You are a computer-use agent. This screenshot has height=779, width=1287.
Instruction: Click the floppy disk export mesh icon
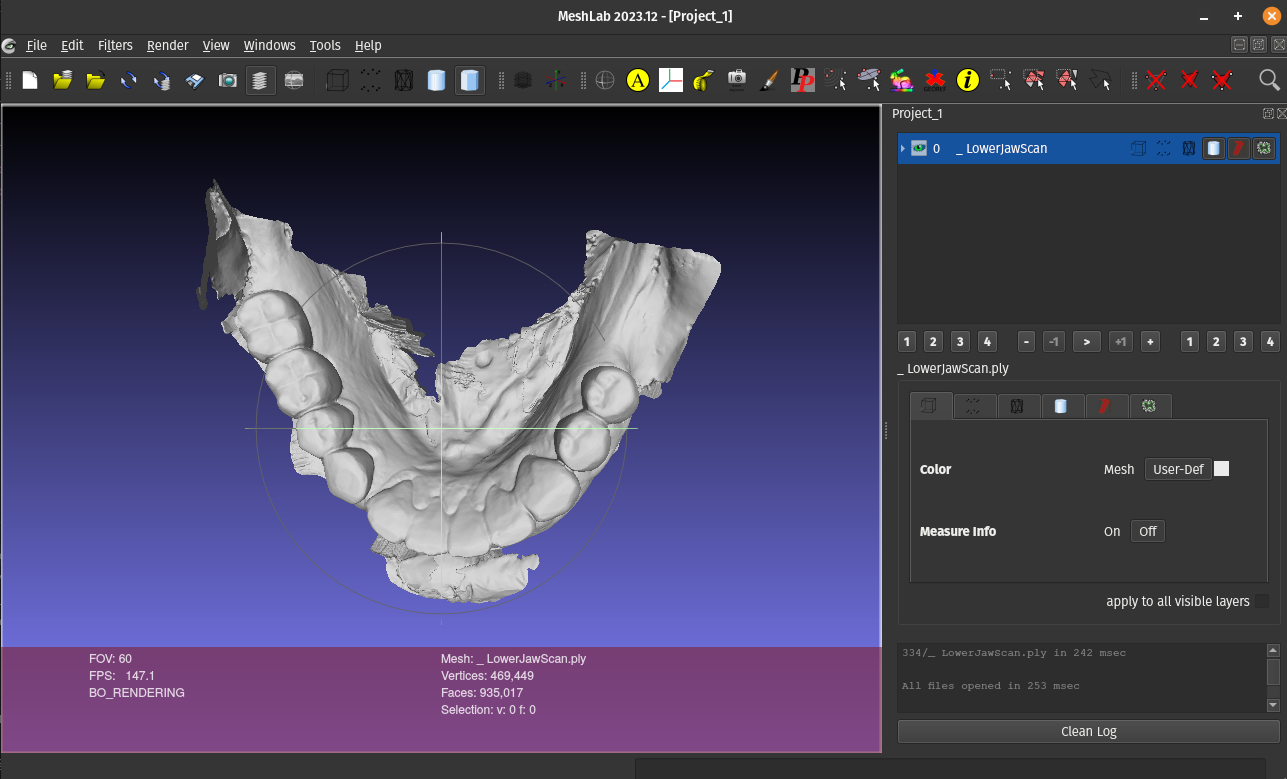[195, 81]
